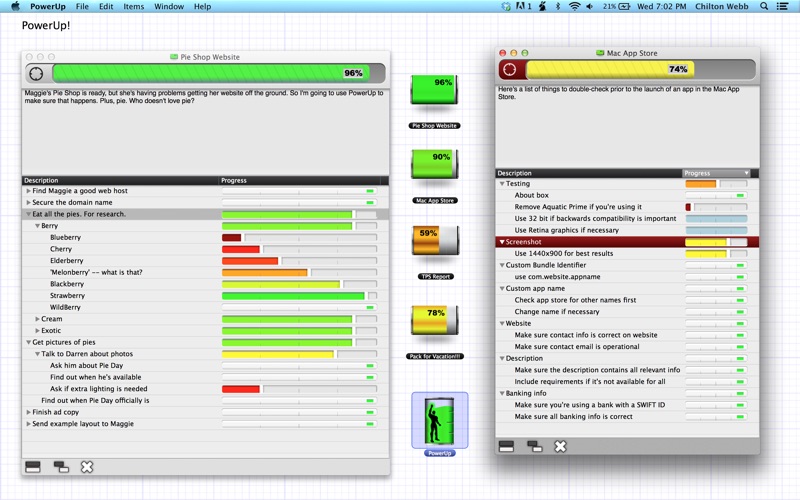The image size is (800, 500).
Task: Select use com.website.appname row
Action: pos(627,277)
